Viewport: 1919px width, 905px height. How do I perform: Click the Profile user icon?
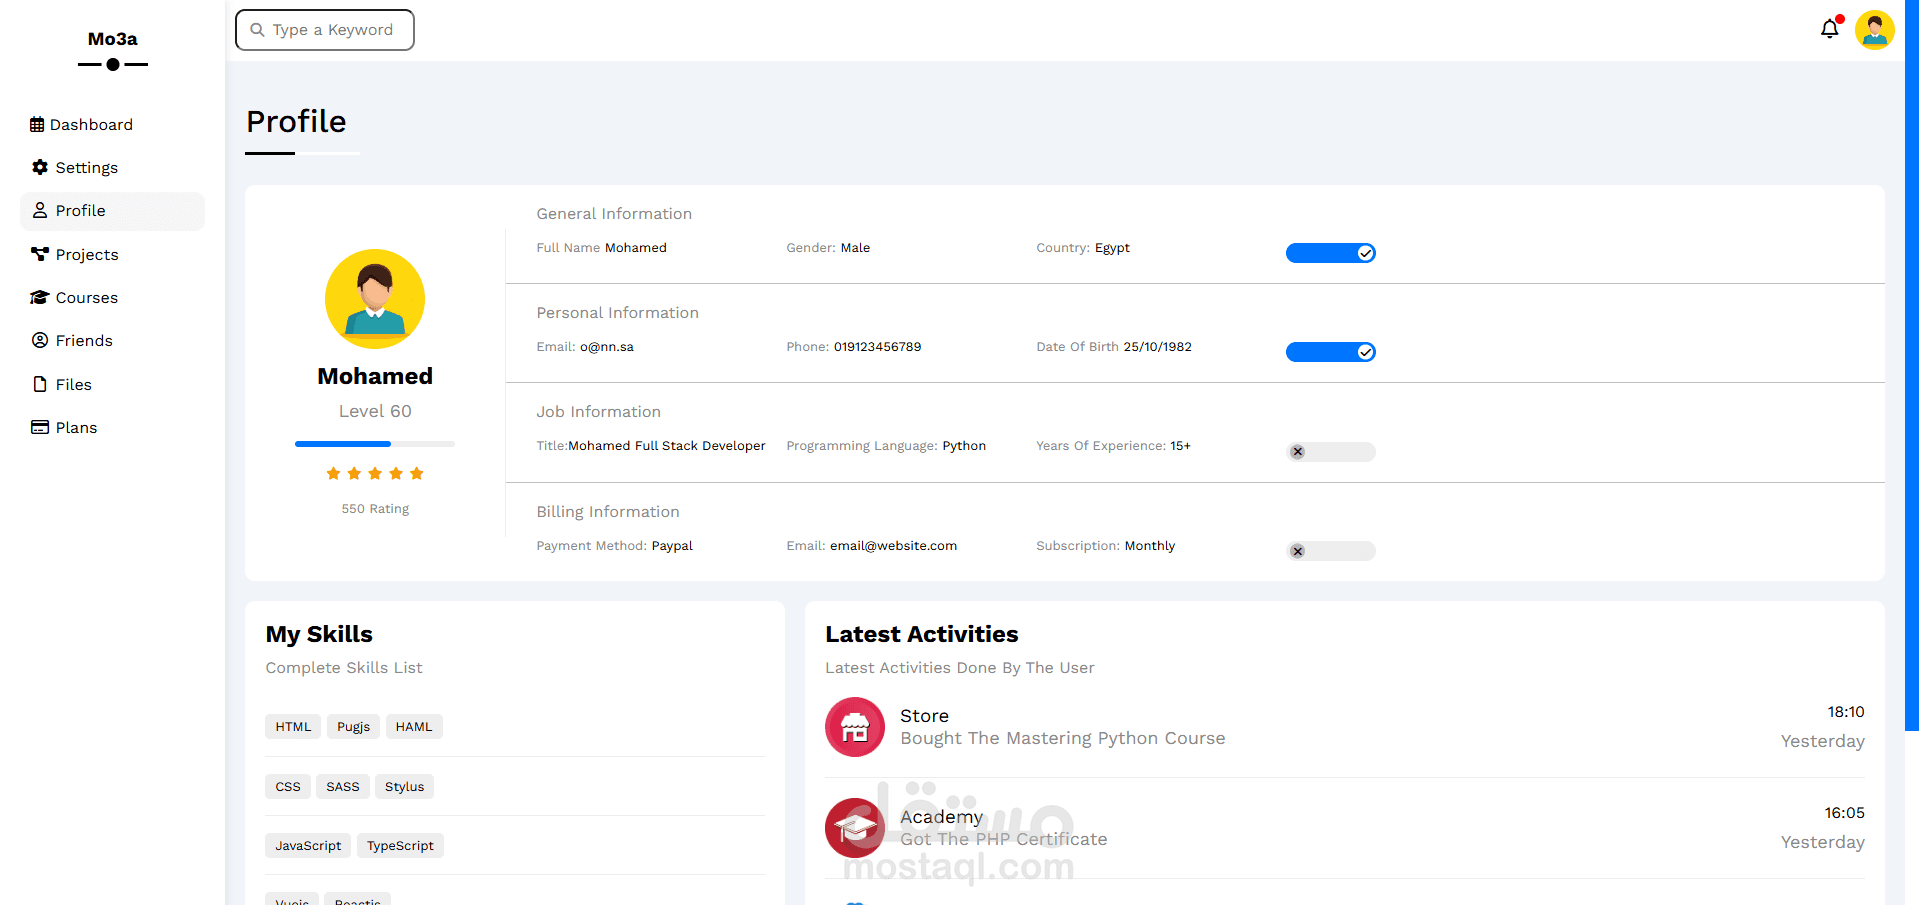point(40,210)
